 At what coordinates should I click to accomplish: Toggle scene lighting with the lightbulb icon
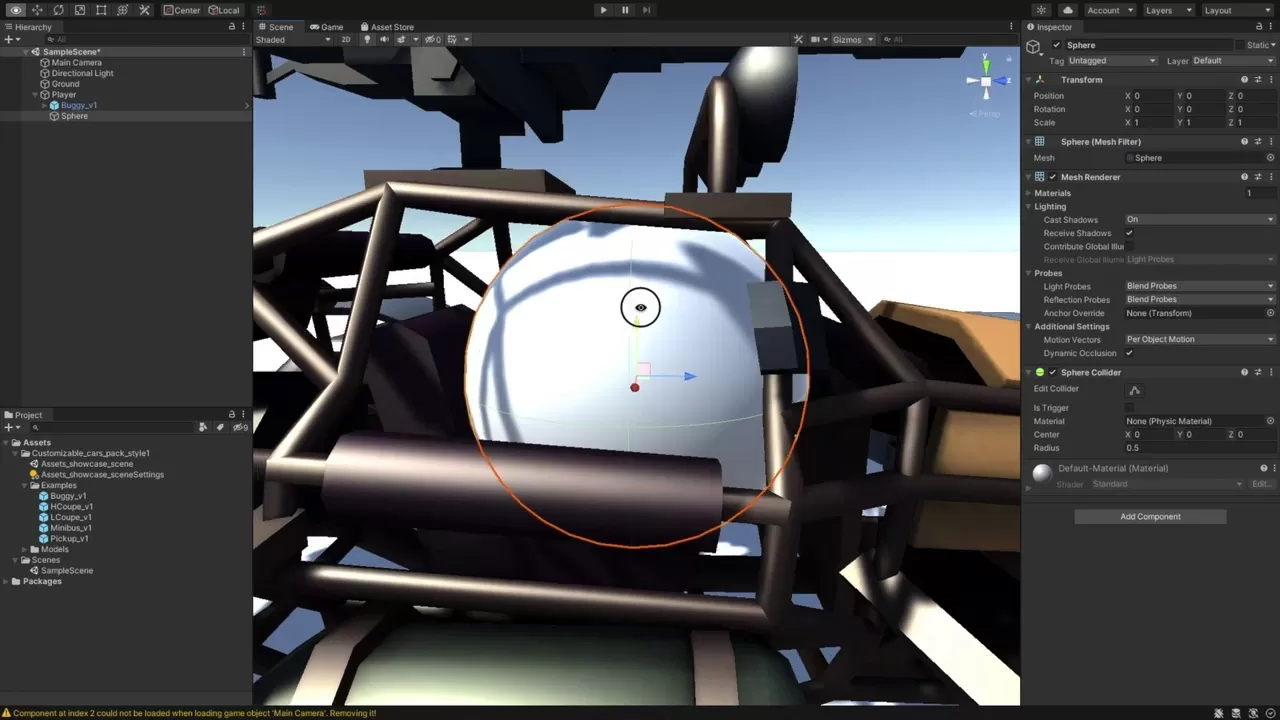(x=367, y=40)
